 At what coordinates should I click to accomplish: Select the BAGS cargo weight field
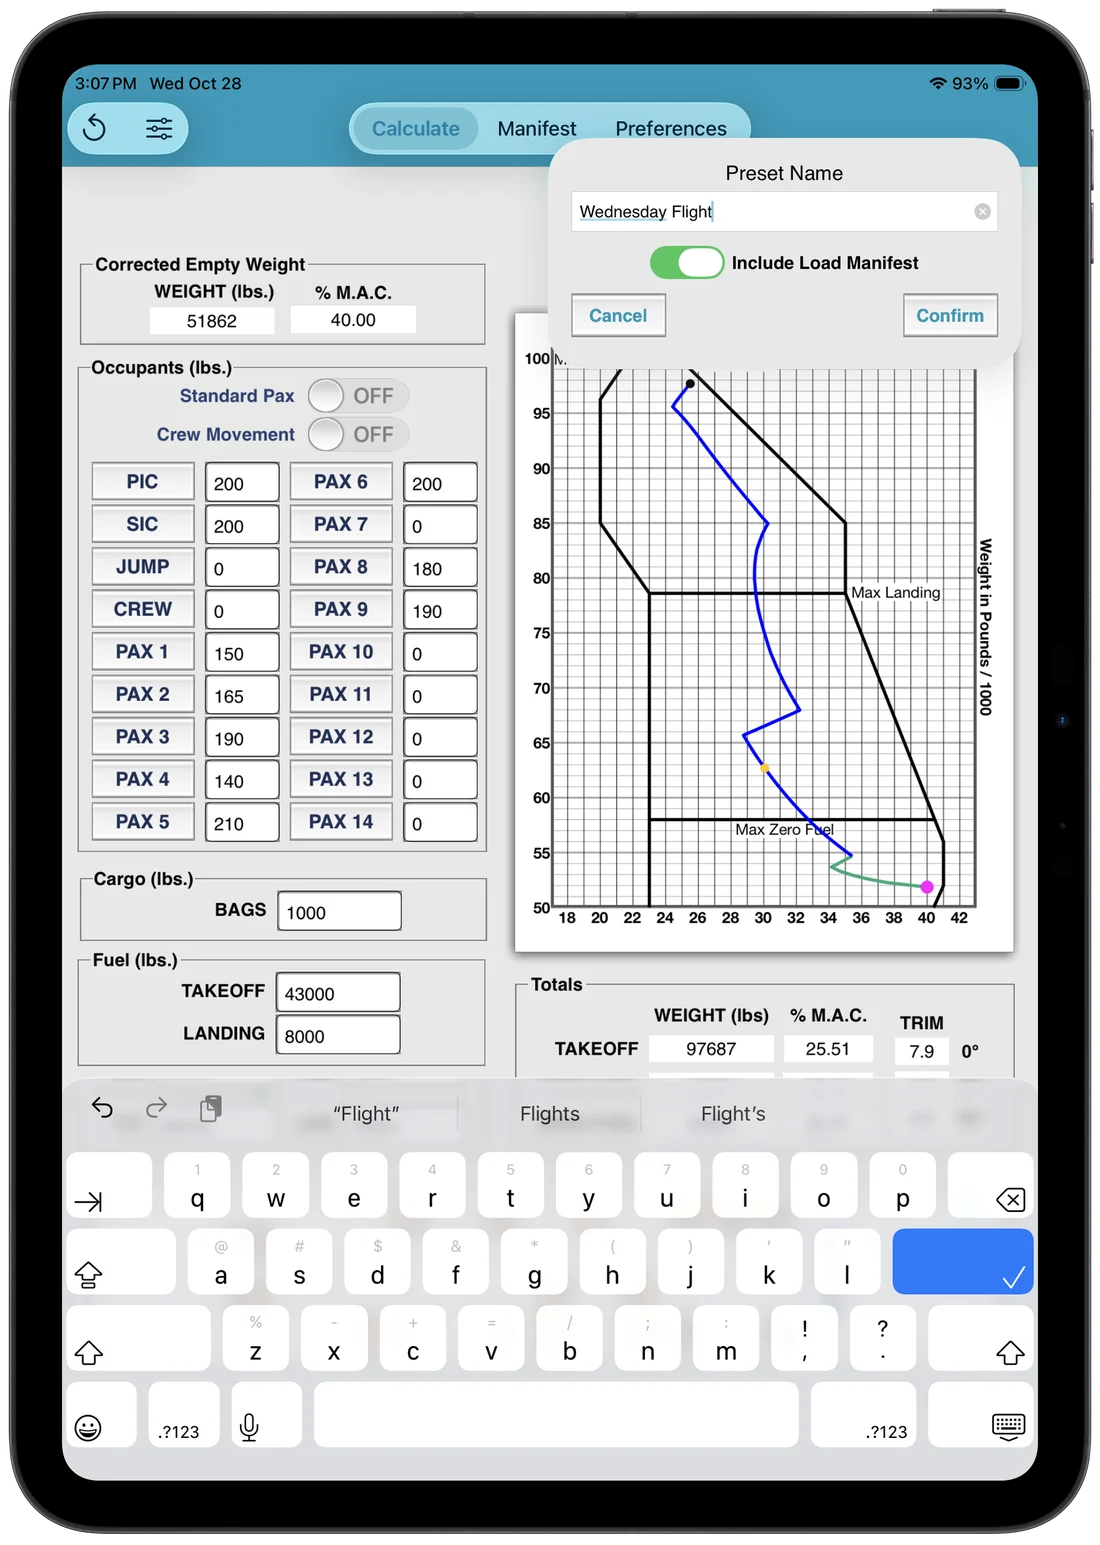tap(339, 911)
